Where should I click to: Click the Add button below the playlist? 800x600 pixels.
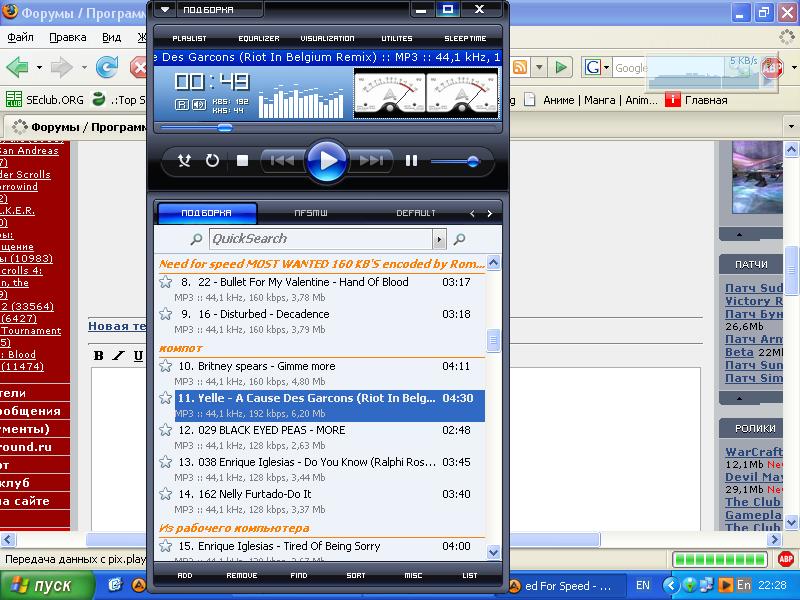[185, 576]
